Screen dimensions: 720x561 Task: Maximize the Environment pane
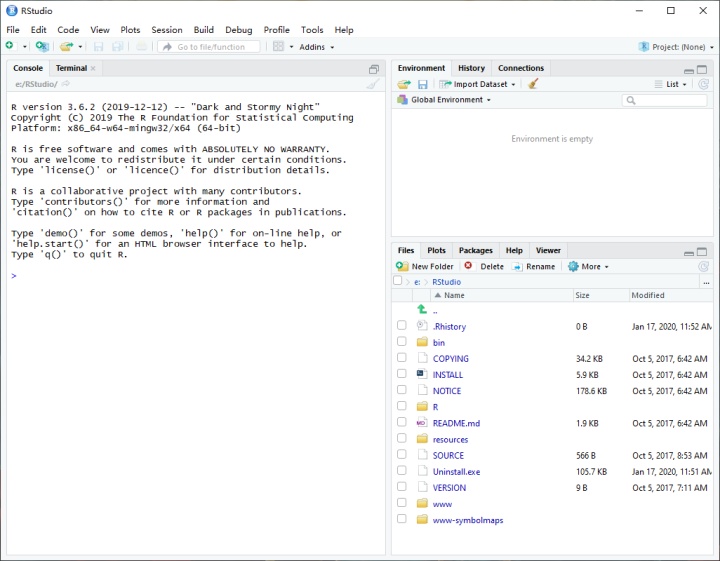(x=702, y=70)
